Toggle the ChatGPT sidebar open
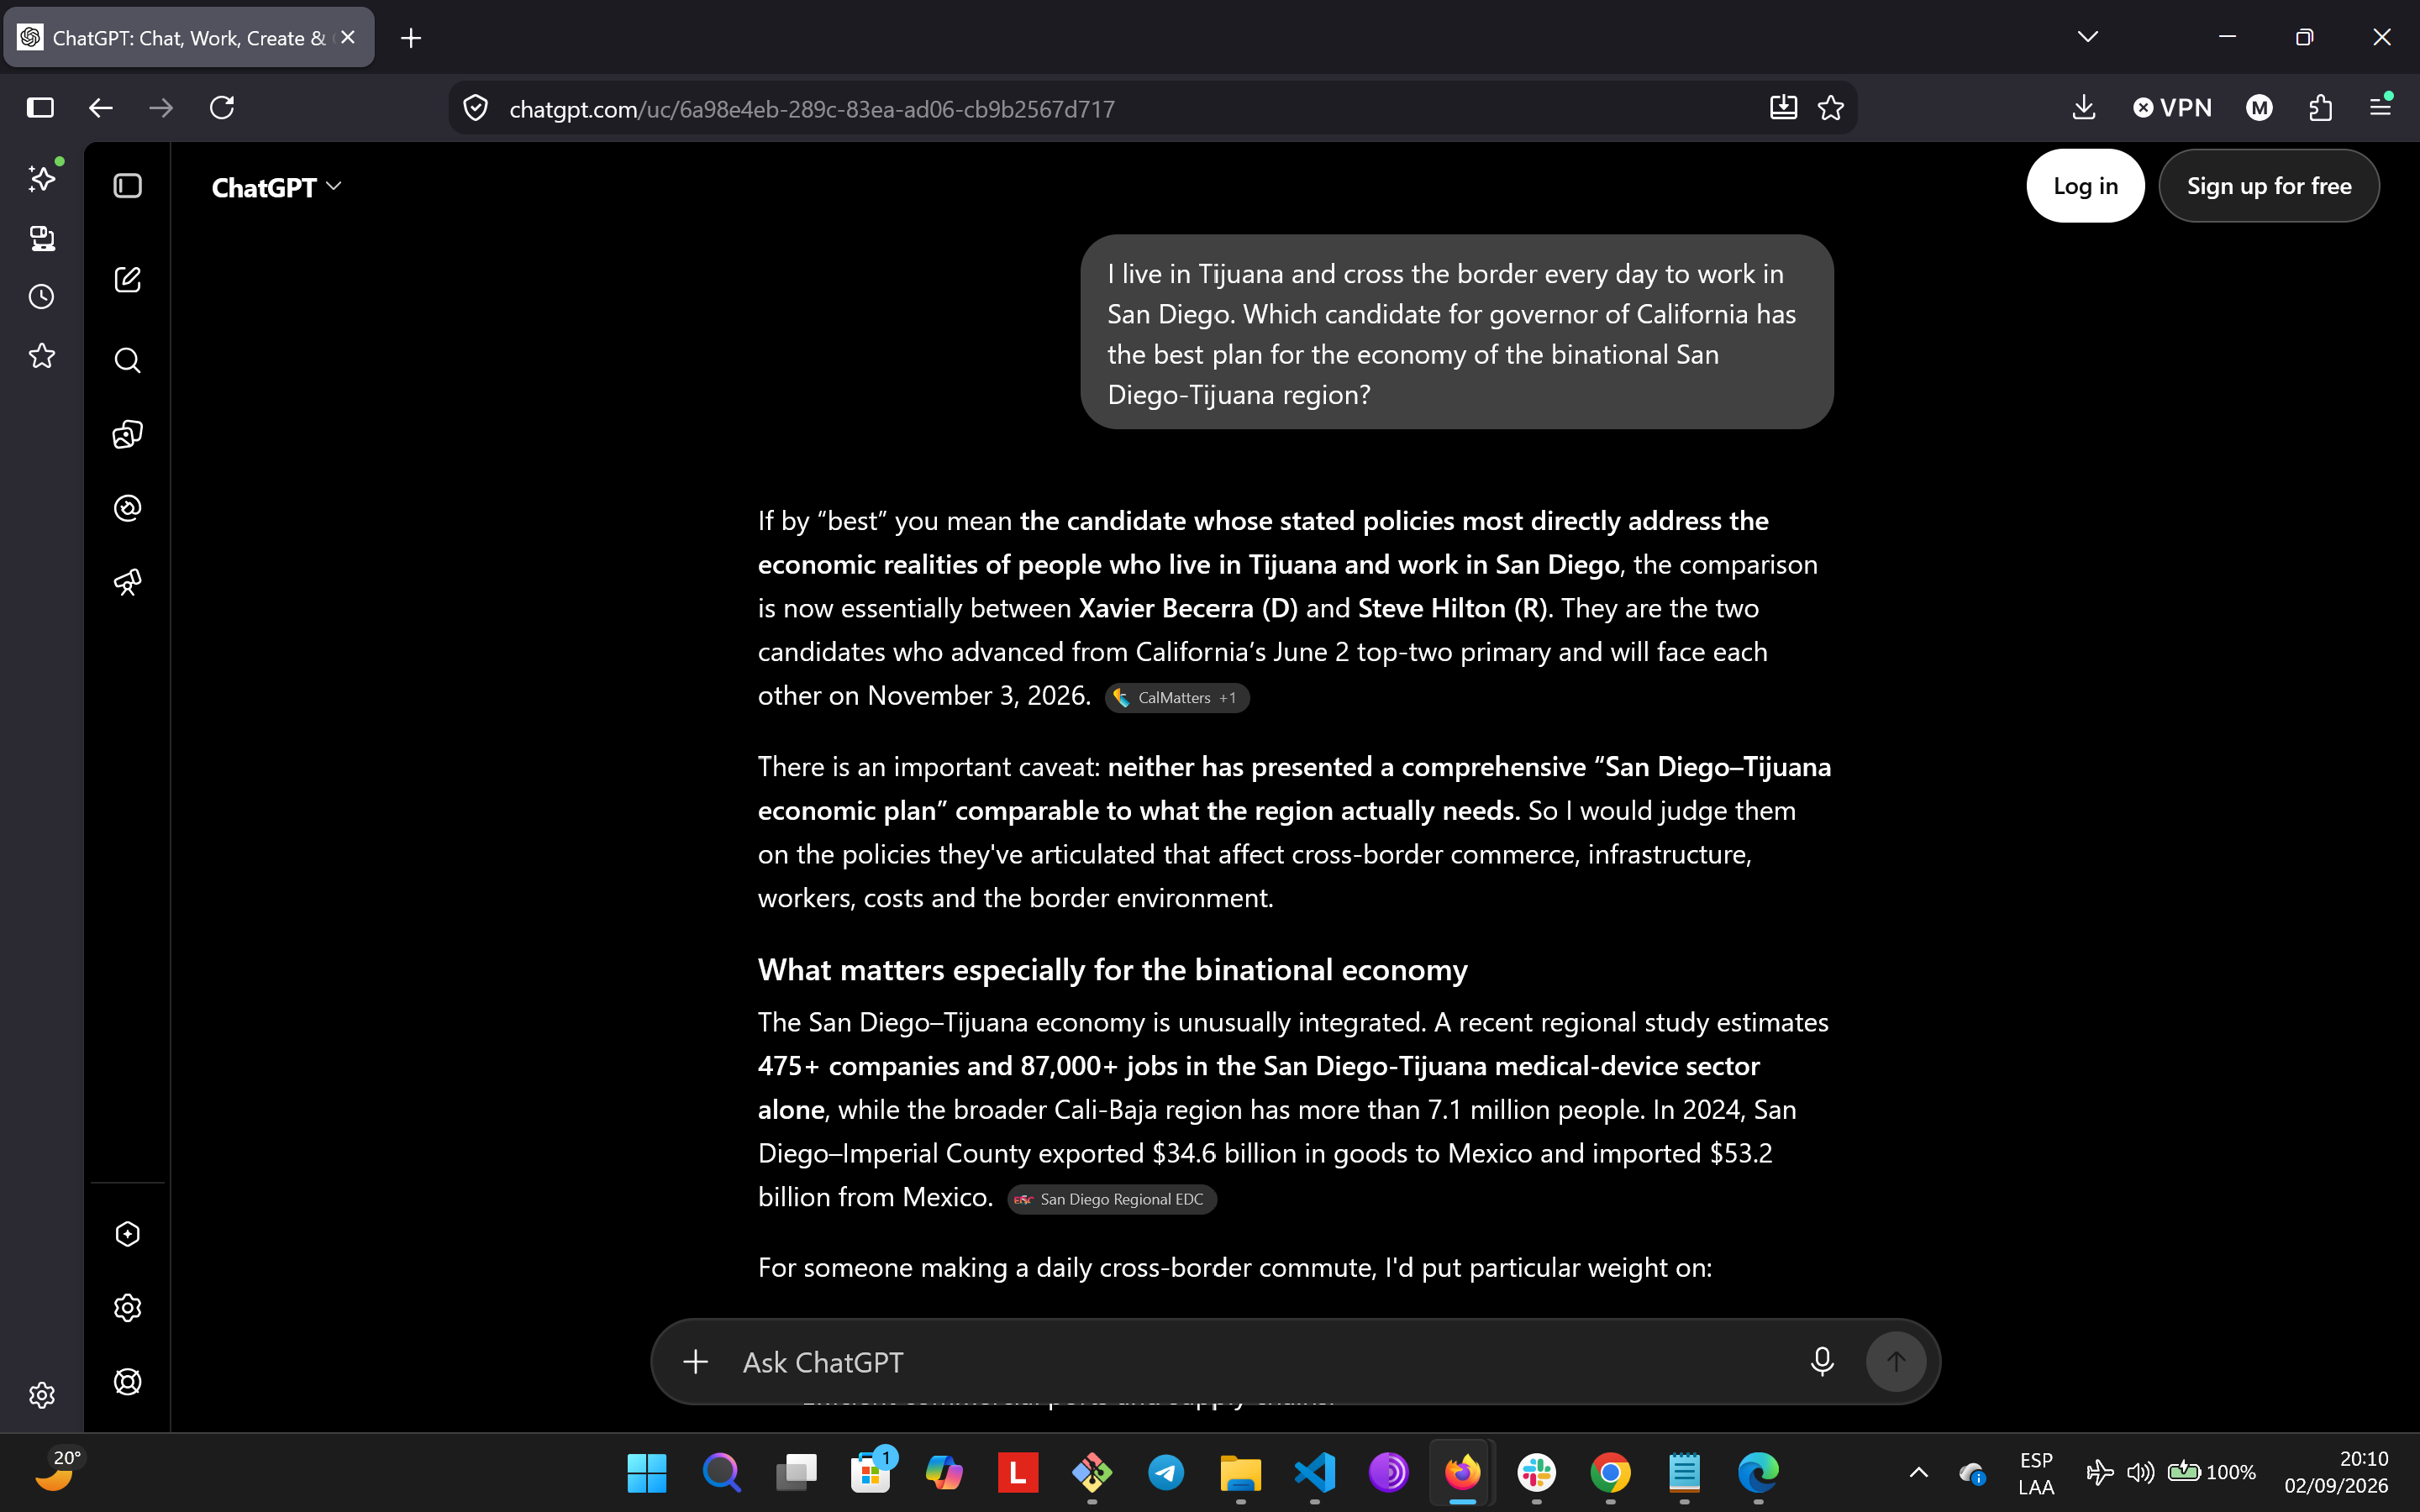The height and width of the screenshot is (1512, 2420). coord(128,186)
